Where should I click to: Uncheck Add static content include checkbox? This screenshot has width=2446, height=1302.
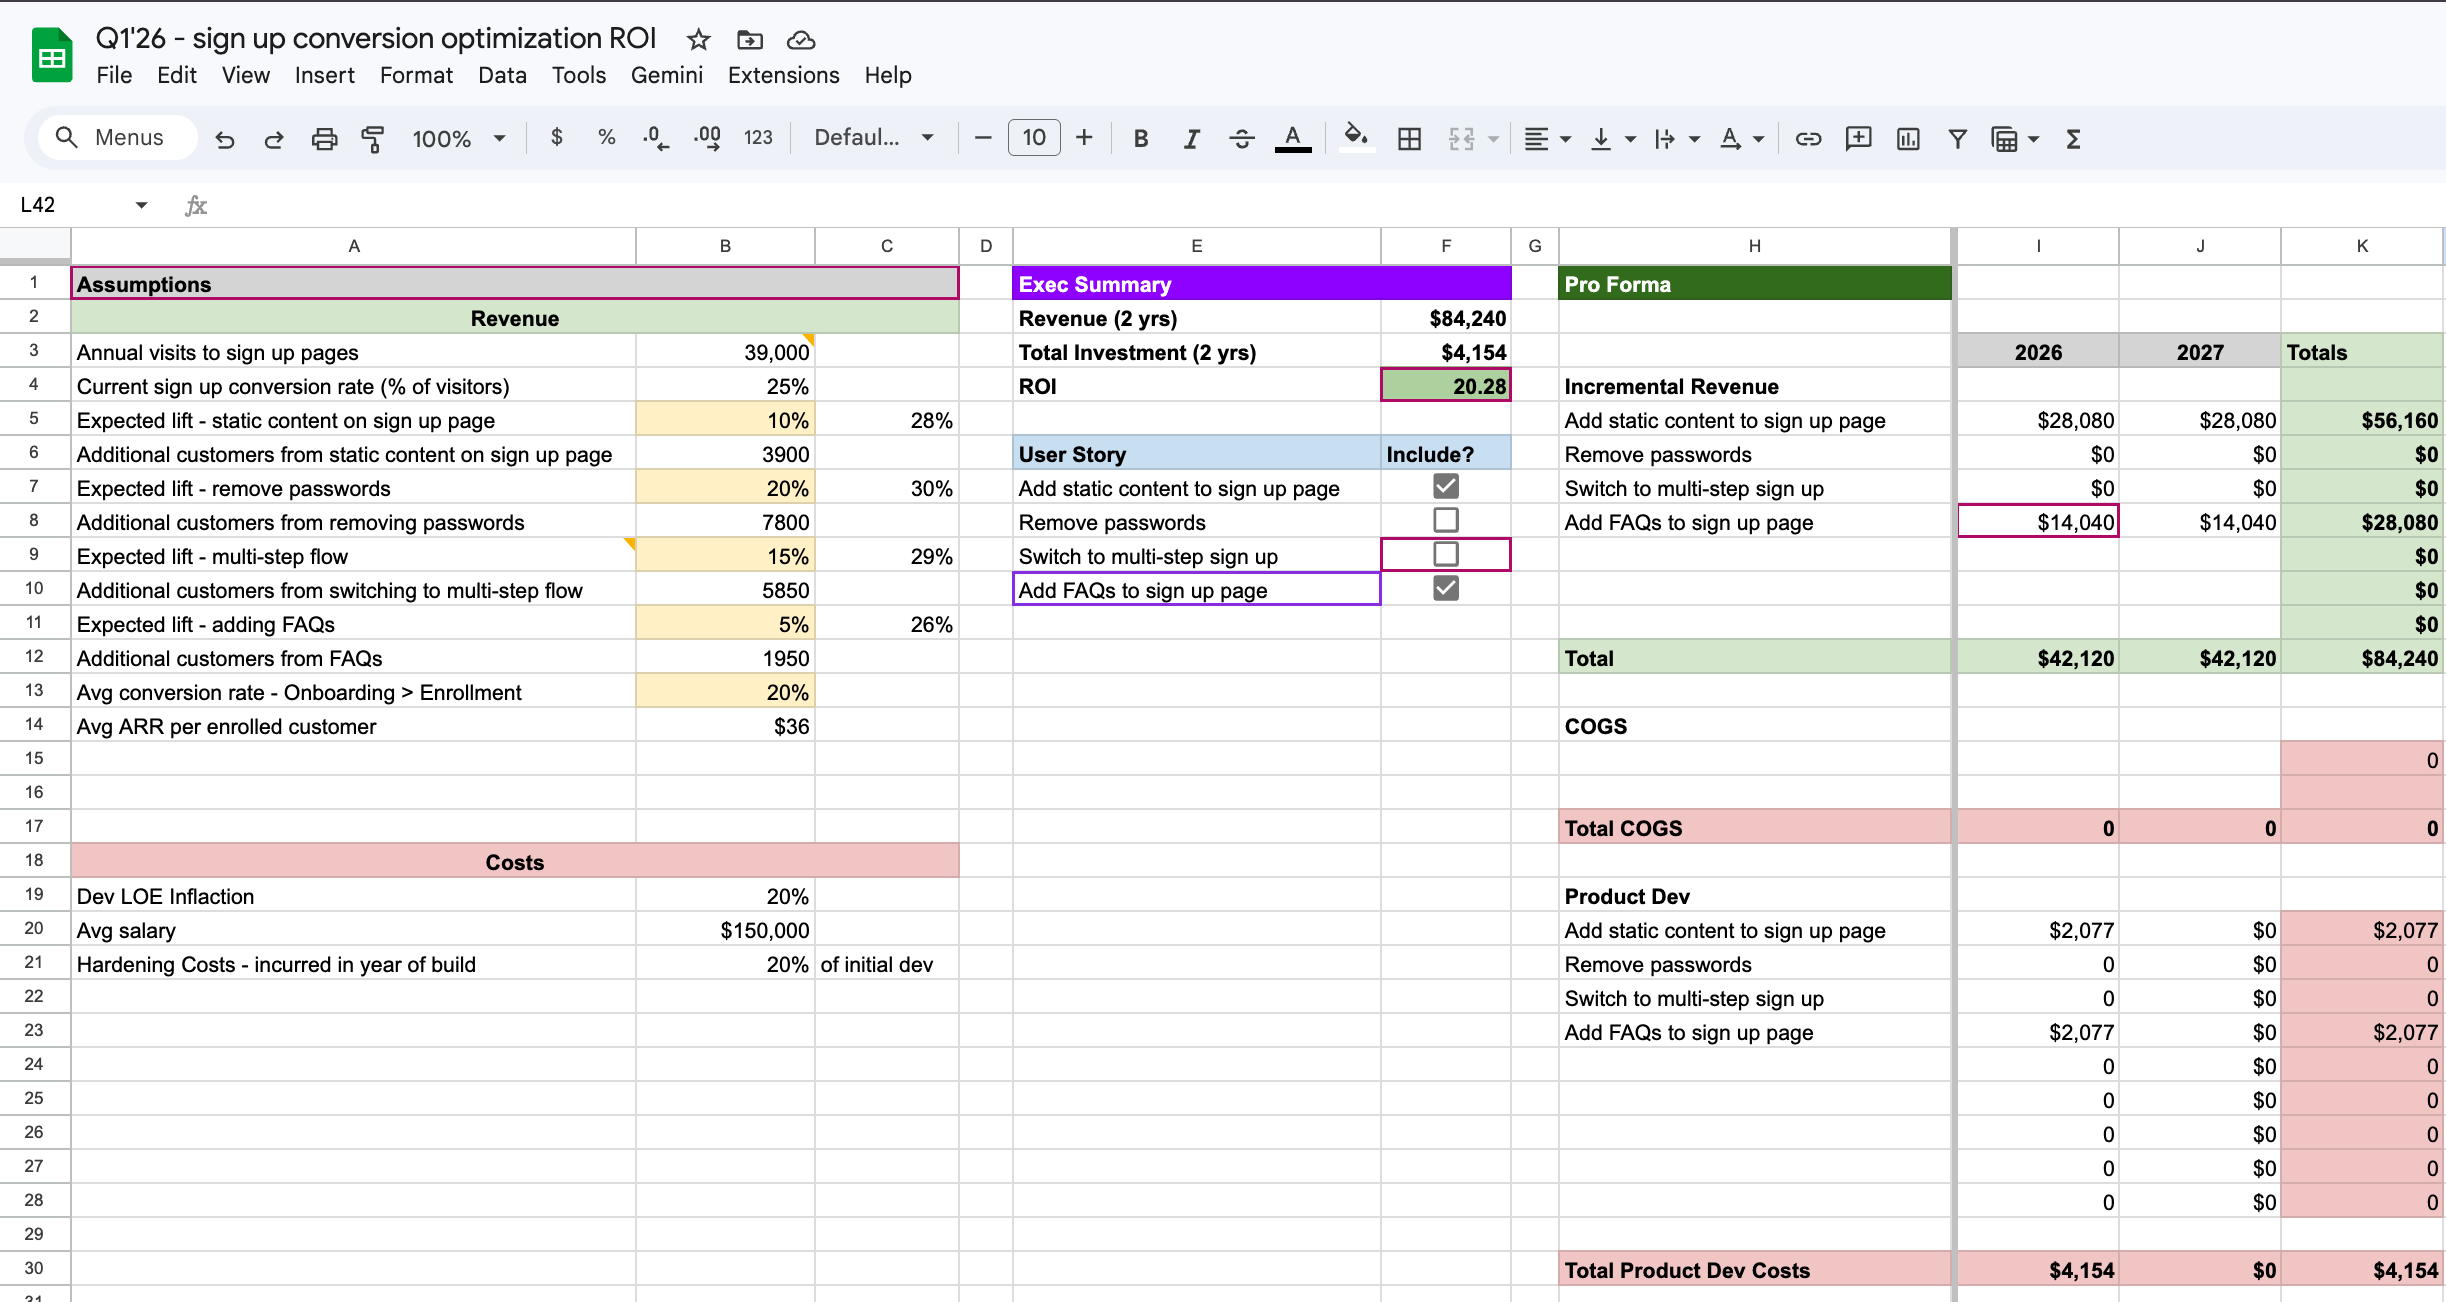1445,487
